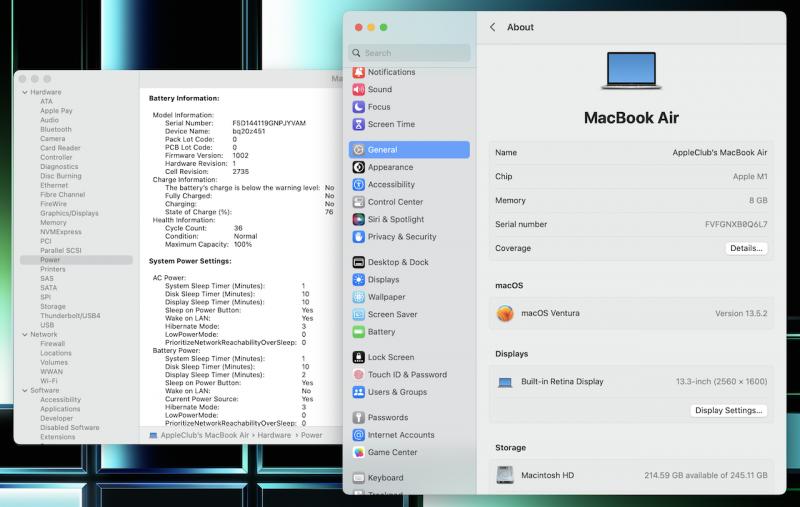Viewport: 800px width, 507px height.
Task: Select Bluetooth in System Information sidebar
Action: pos(56,130)
